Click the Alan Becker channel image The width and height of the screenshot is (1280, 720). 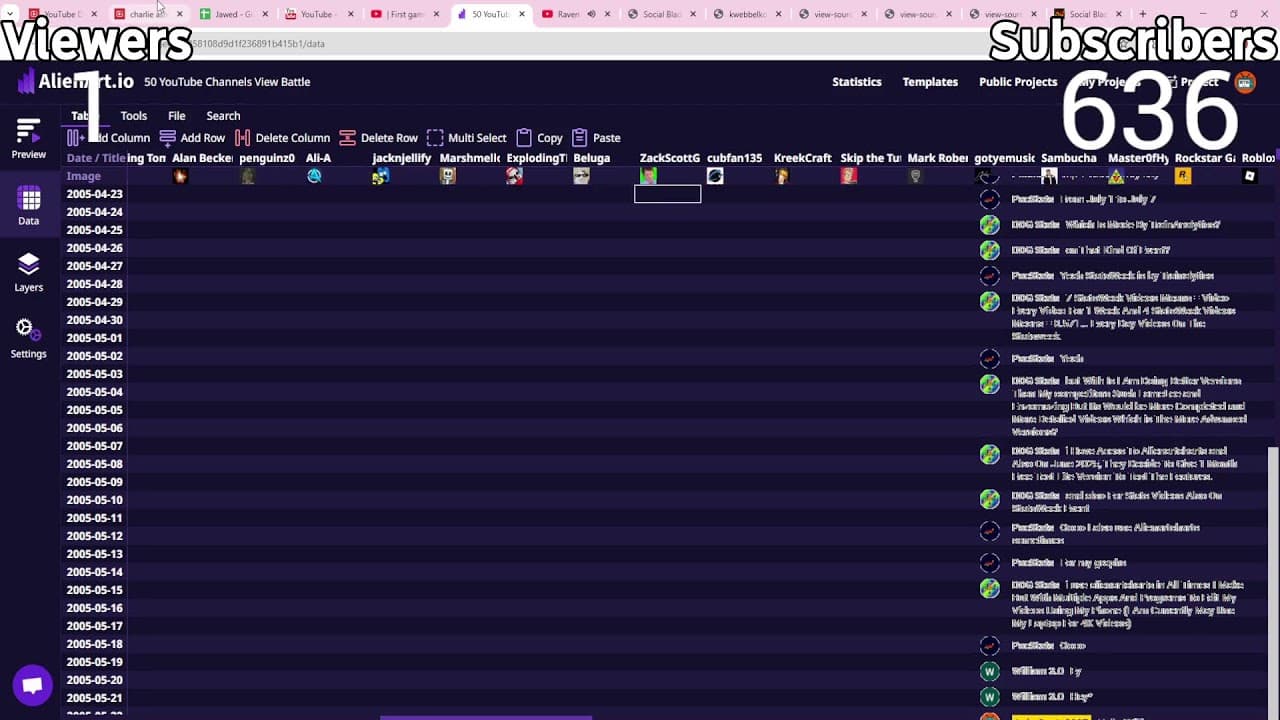point(180,176)
